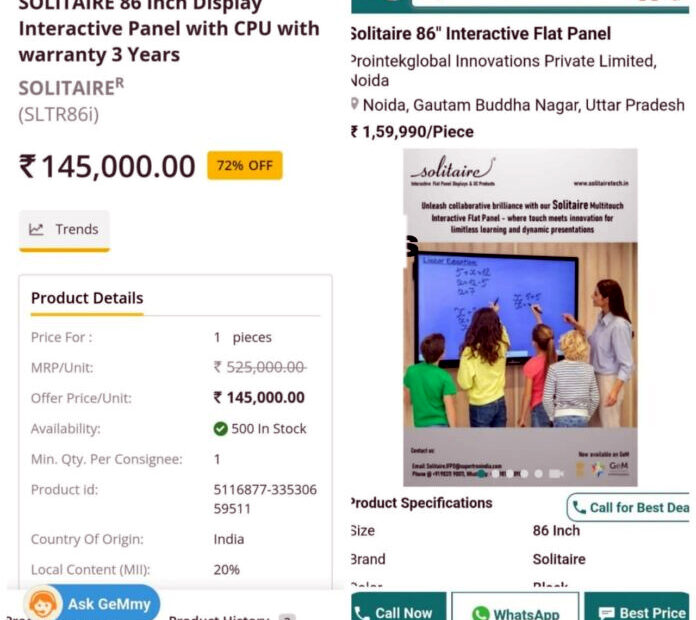Click the chat icon in Best Price

pos(606,613)
